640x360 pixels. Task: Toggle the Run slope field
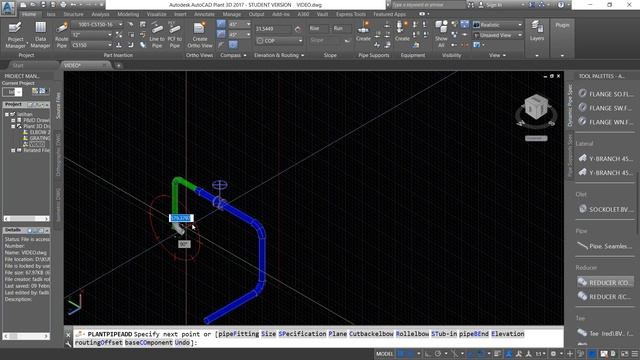[341, 29]
